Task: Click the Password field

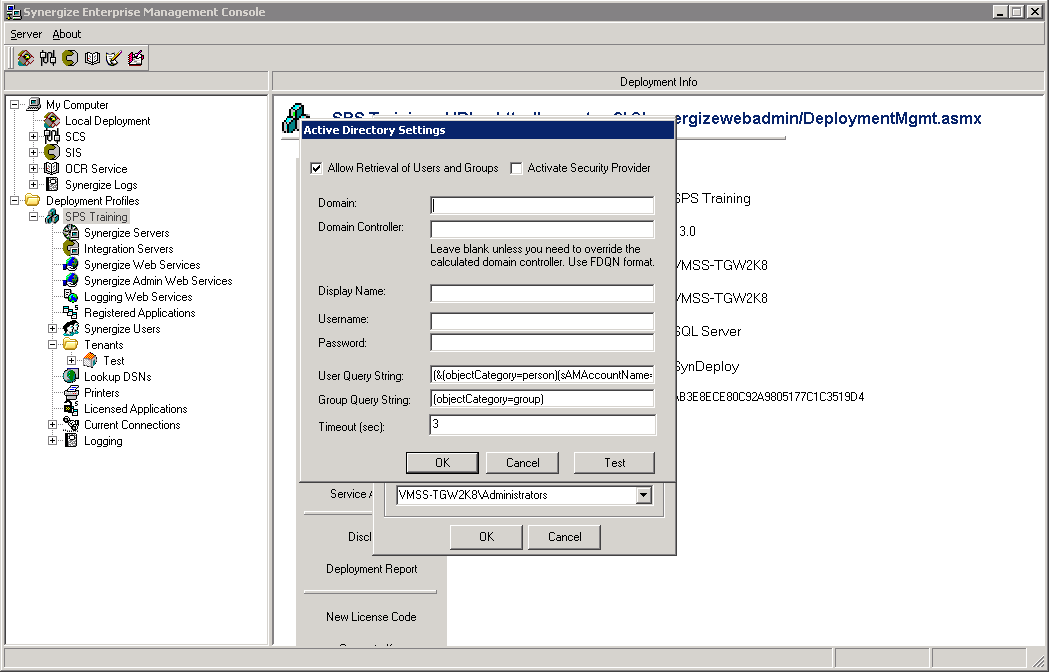Action: [542, 343]
